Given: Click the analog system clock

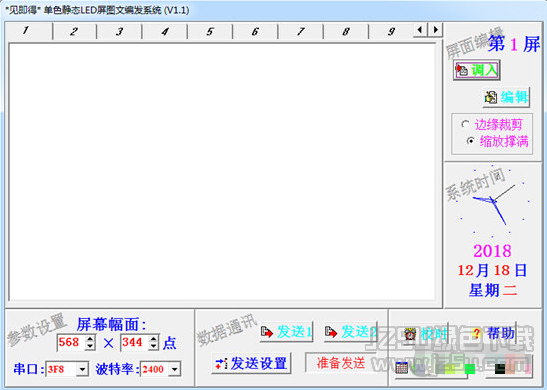Looking at the screenshot, I should [x=493, y=201].
